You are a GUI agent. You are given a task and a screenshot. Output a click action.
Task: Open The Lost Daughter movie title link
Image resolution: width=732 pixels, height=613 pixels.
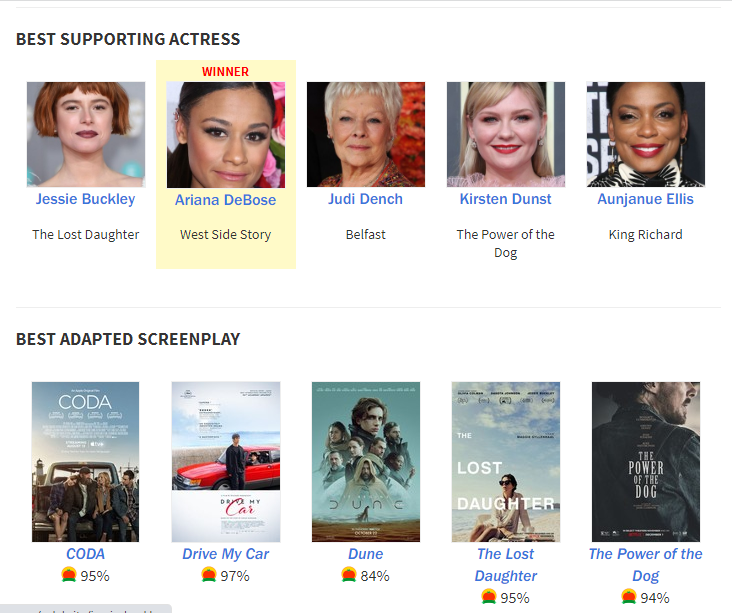click(x=506, y=565)
